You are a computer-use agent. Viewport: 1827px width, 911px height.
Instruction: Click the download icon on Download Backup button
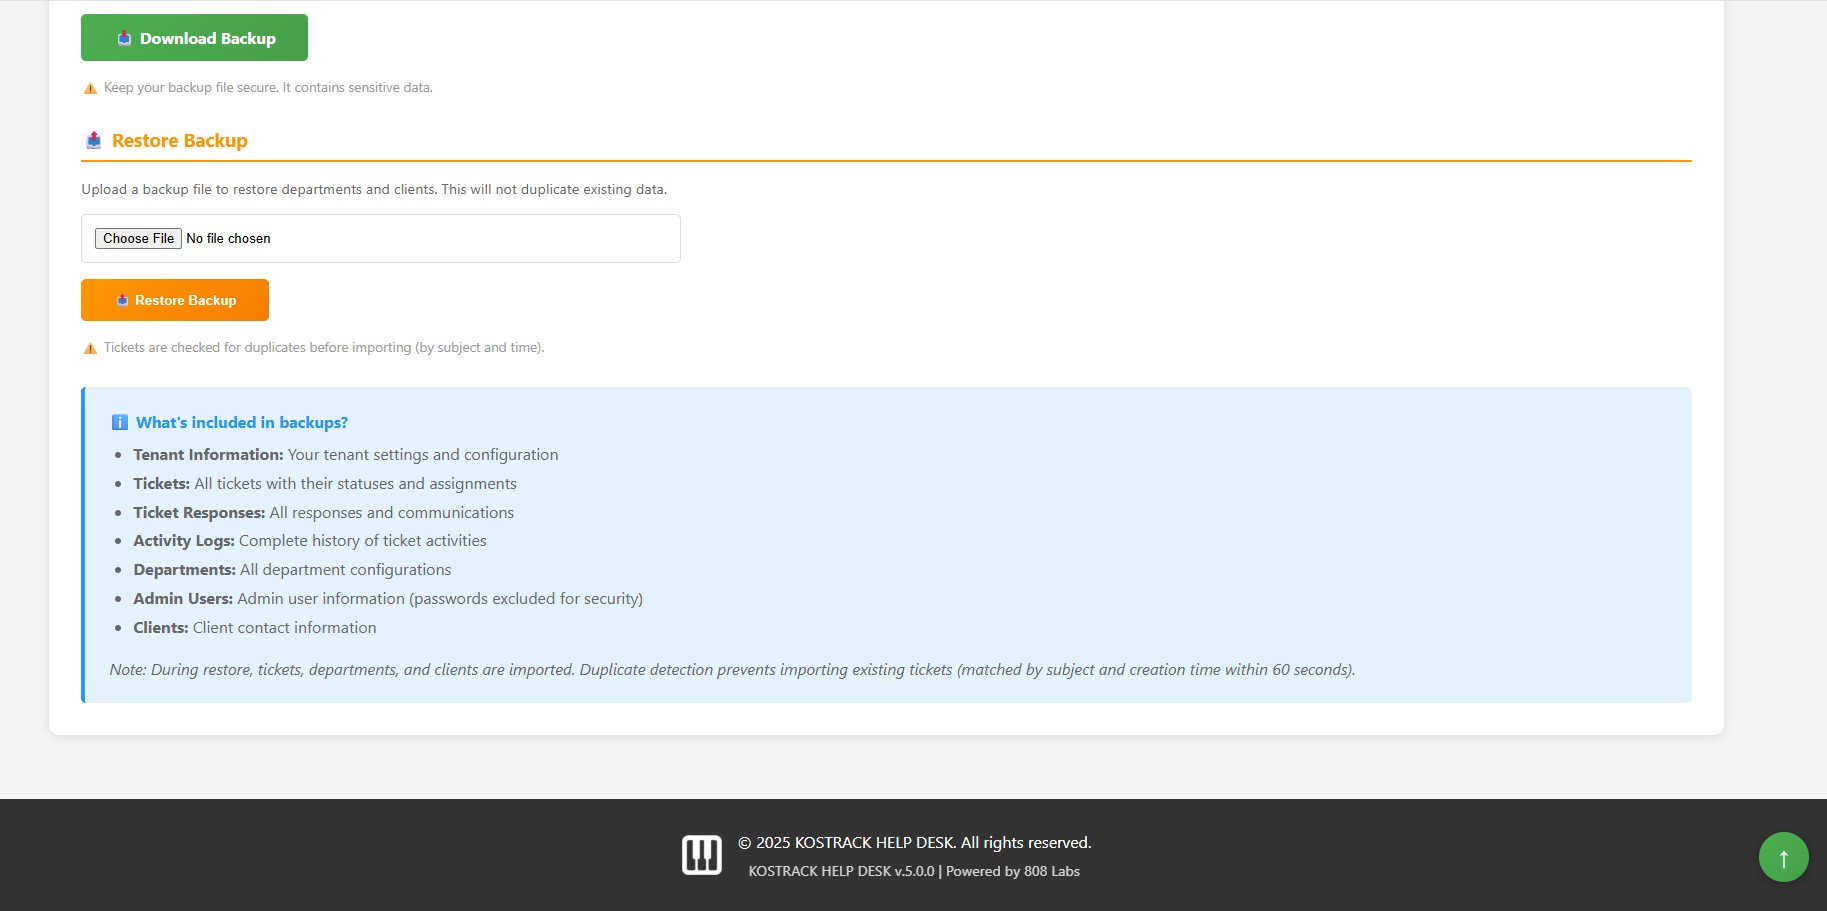123,37
